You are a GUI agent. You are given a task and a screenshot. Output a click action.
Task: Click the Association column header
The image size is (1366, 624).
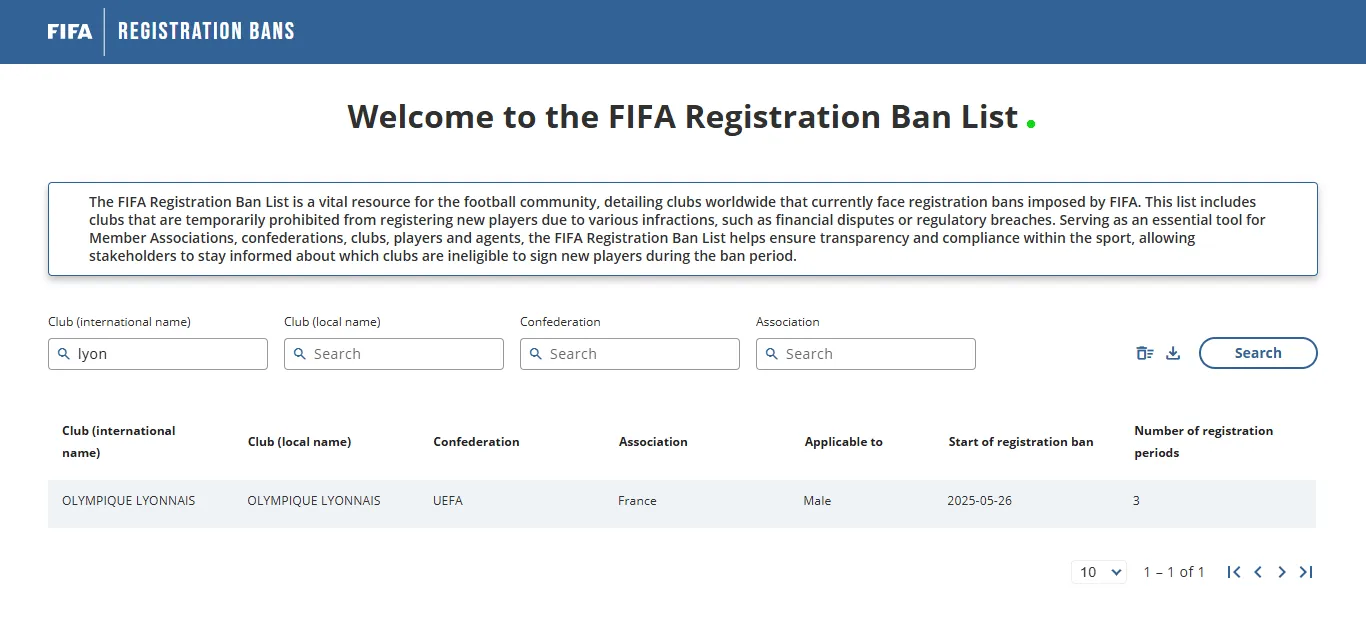[x=653, y=442]
